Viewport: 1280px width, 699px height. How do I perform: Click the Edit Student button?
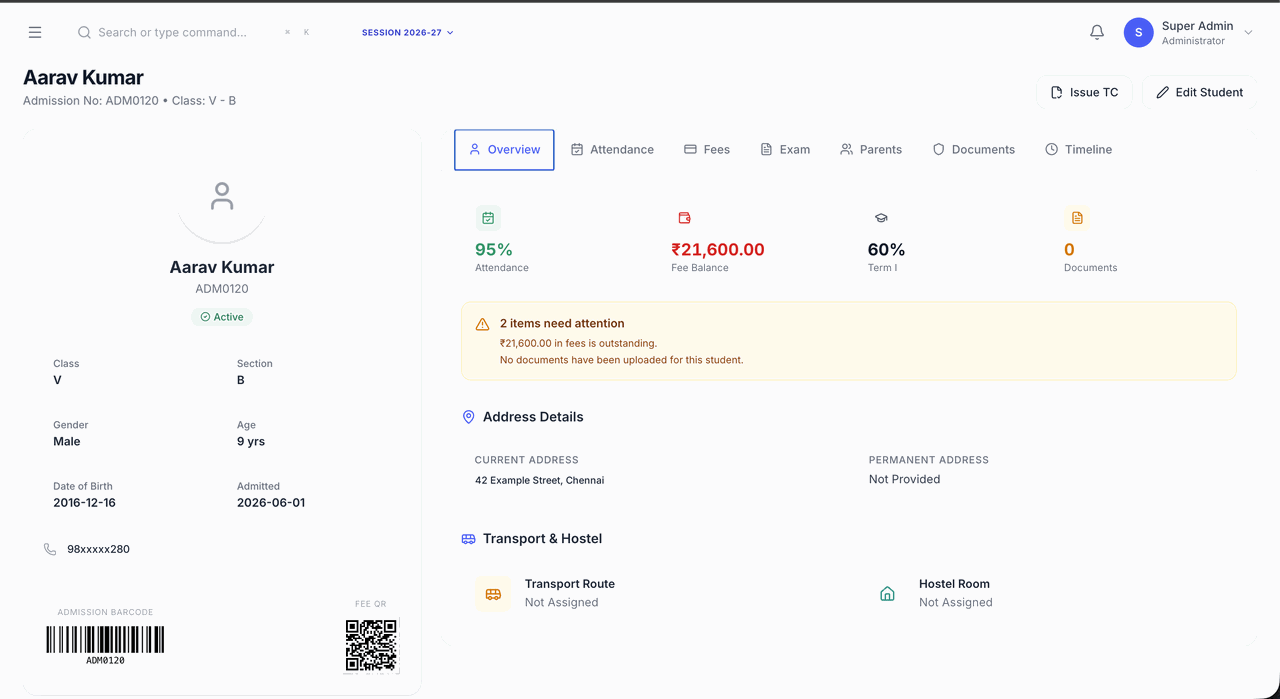1199,92
